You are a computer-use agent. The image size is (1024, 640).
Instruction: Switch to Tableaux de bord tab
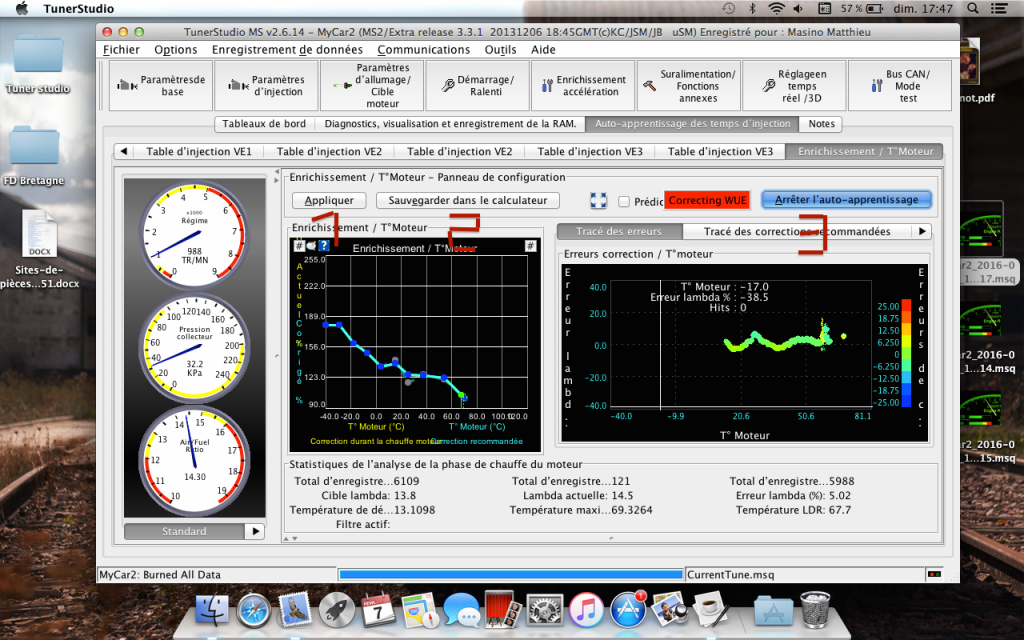pyautogui.click(x=264, y=123)
